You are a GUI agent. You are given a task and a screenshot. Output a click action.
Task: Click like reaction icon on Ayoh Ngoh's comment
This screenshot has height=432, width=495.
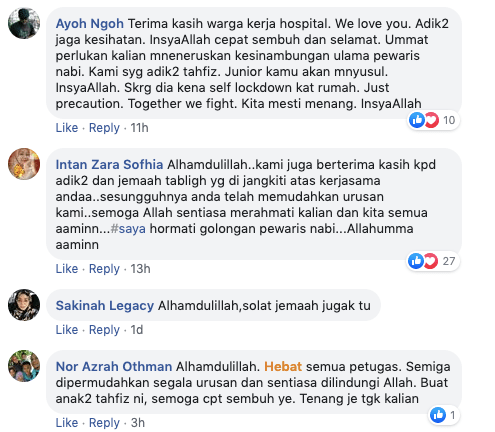(417, 120)
